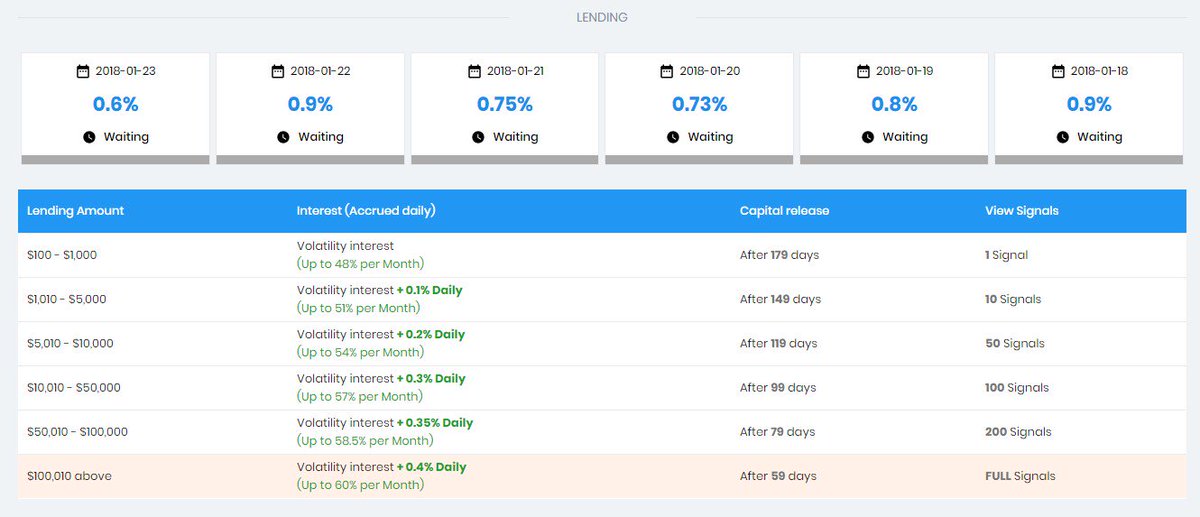Click the 2018-01-20 date label

[x=710, y=71]
